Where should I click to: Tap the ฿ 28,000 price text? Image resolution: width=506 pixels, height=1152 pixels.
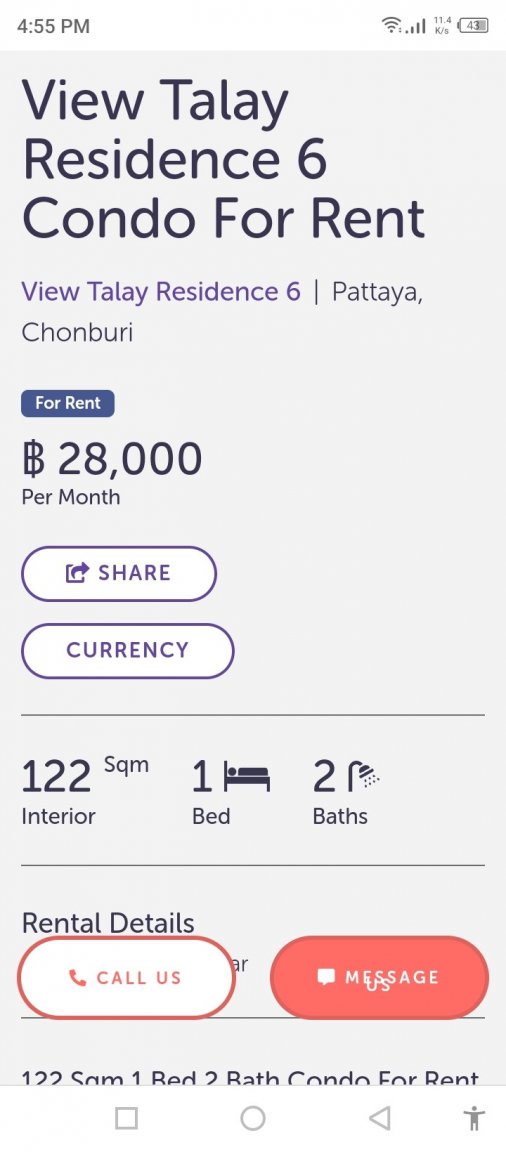(x=112, y=458)
